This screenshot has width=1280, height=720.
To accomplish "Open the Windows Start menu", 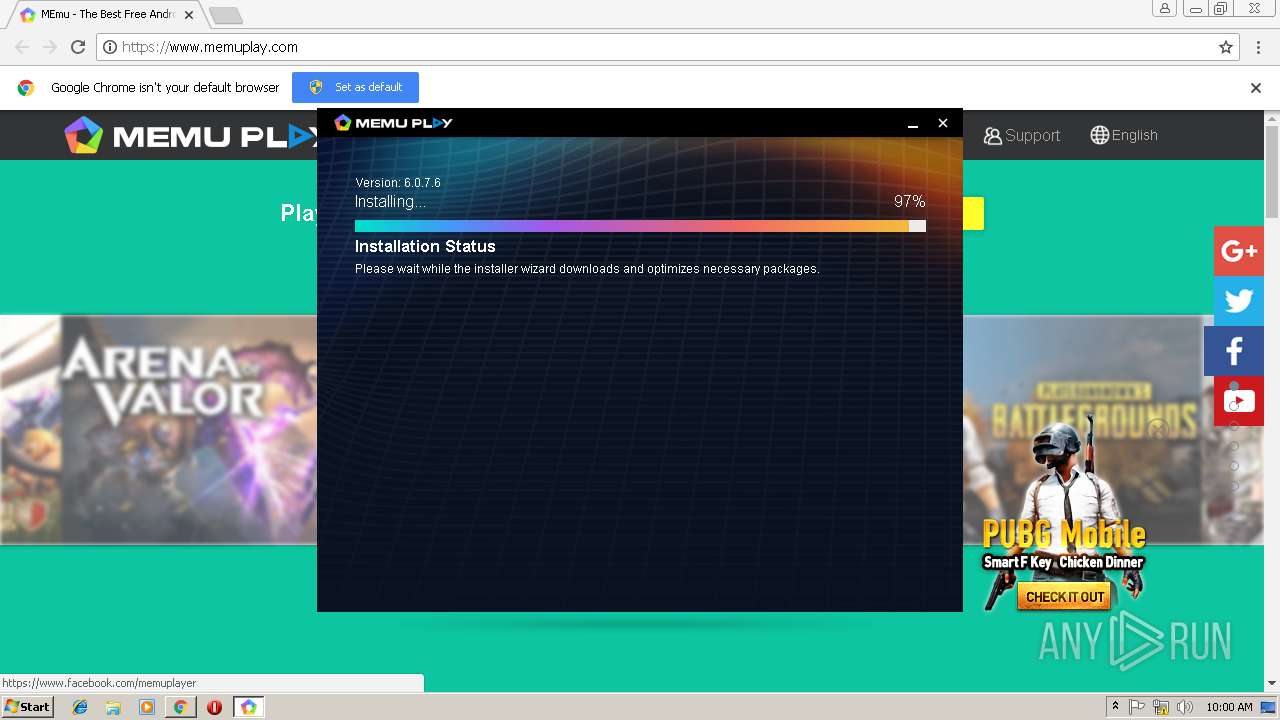I will (27, 707).
